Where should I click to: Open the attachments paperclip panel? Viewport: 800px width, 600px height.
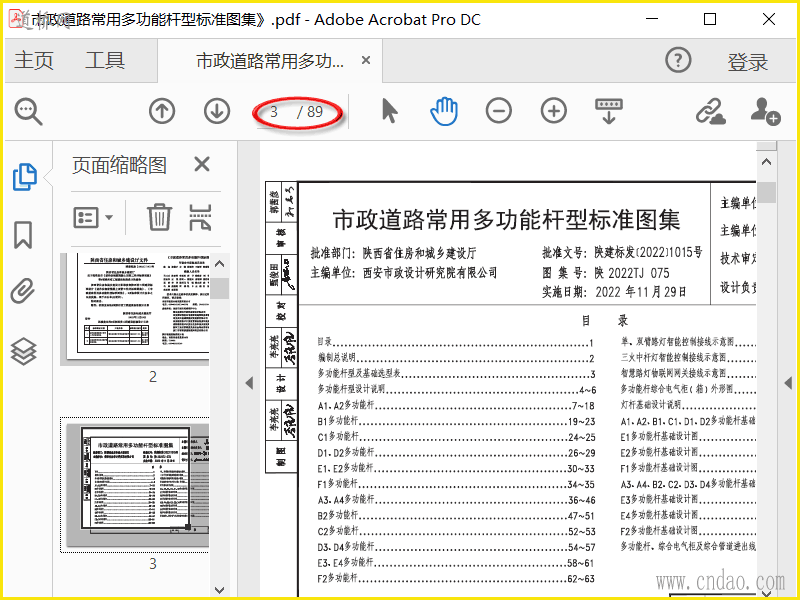pyautogui.click(x=23, y=291)
